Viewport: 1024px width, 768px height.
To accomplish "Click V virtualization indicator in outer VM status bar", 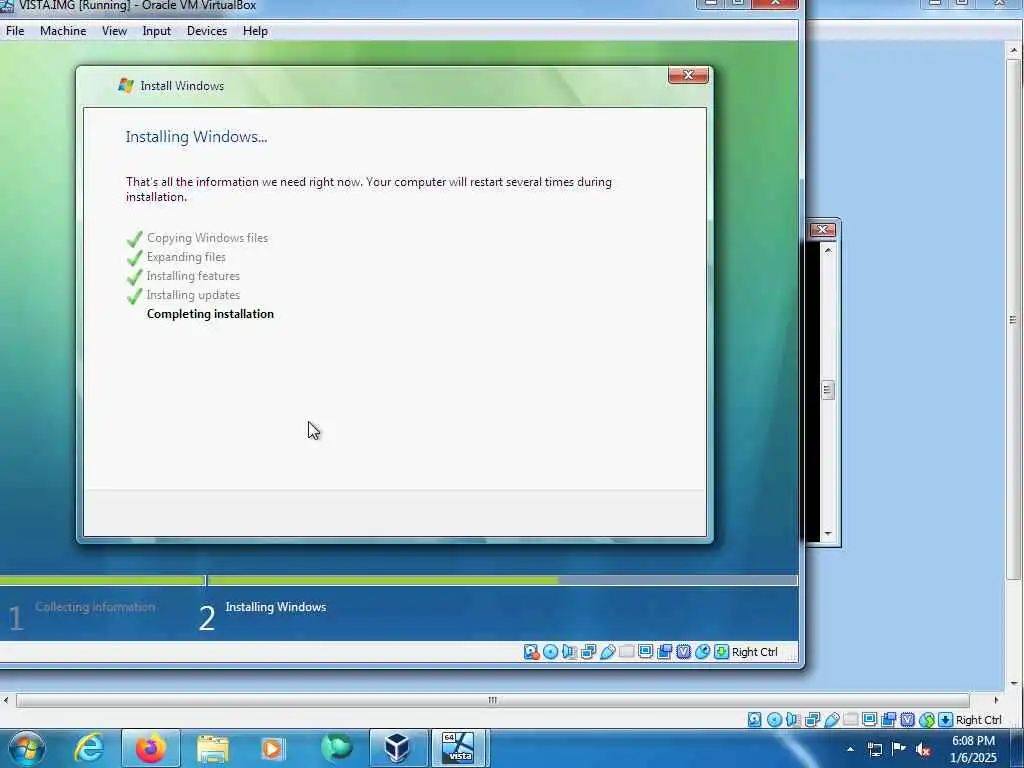I will click(908, 720).
